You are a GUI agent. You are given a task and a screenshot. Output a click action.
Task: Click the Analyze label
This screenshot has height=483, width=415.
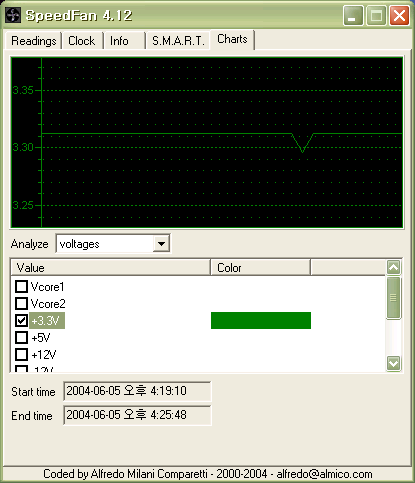point(29,244)
